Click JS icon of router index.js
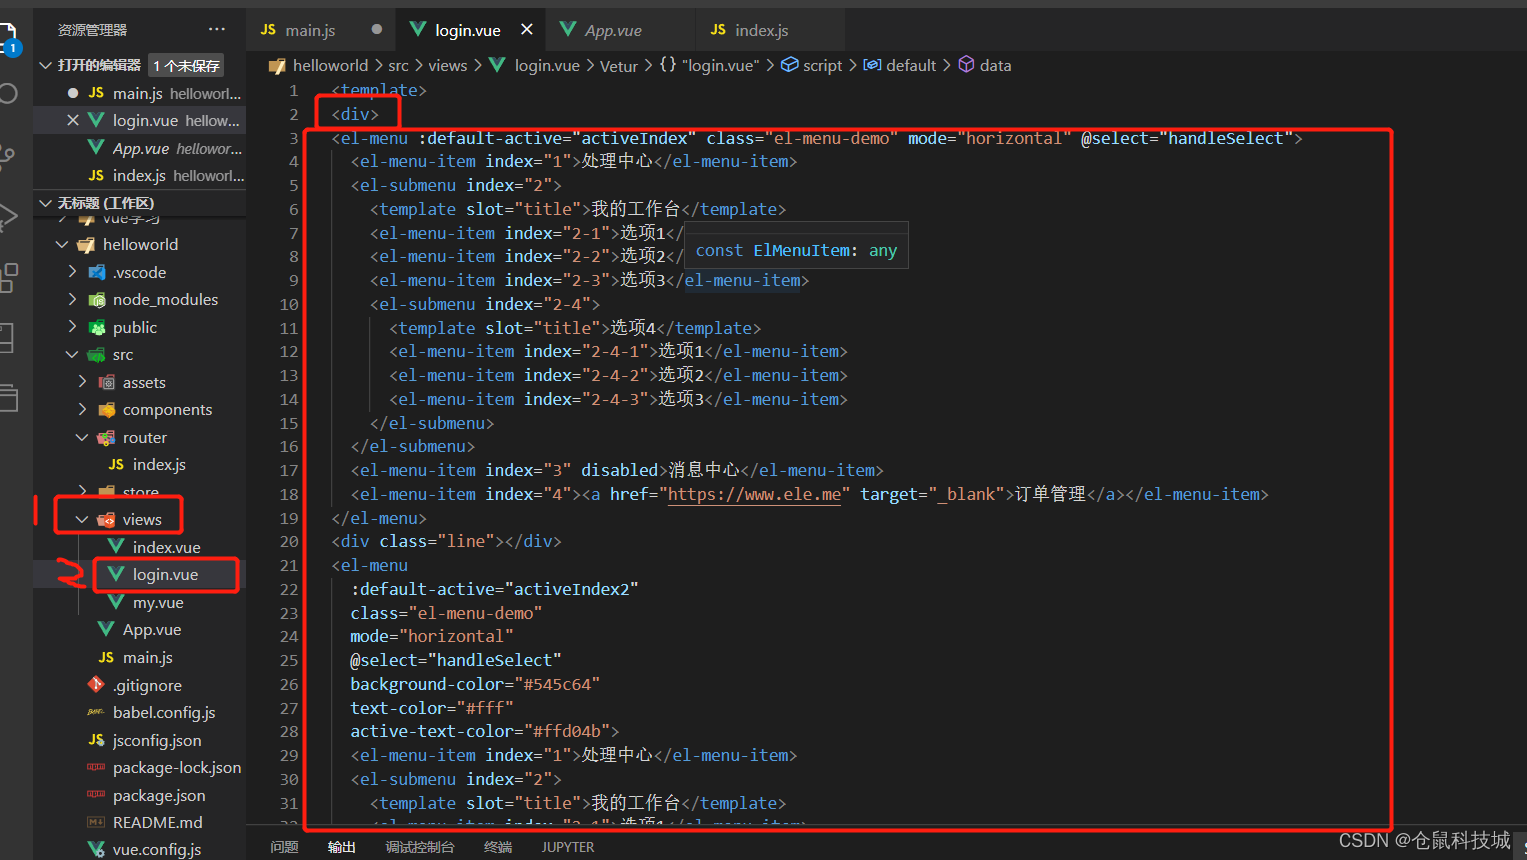This screenshot has height=860, width=1527. [116, 464]
